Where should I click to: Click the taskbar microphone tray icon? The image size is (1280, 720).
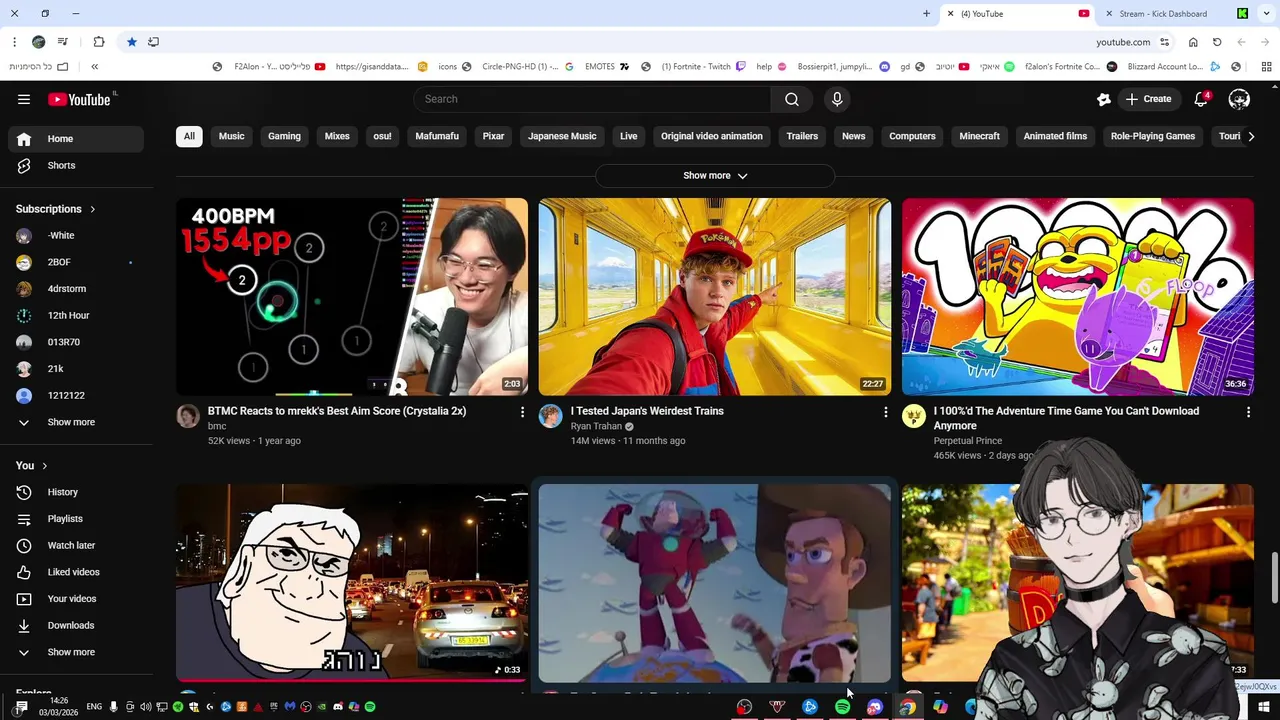pos(113,707)
